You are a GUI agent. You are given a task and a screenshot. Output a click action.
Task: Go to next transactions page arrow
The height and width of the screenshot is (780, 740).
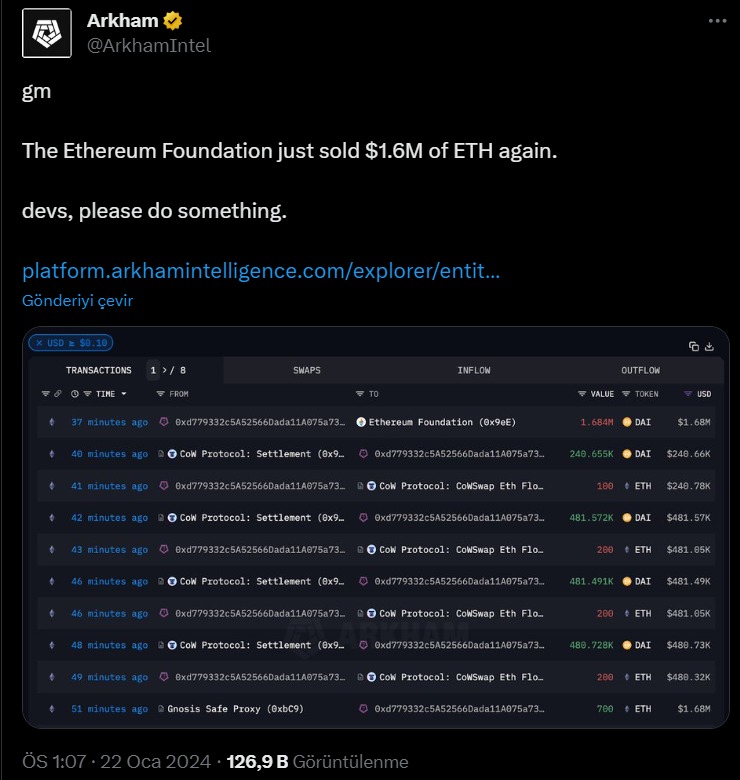(x=164, y=370)
